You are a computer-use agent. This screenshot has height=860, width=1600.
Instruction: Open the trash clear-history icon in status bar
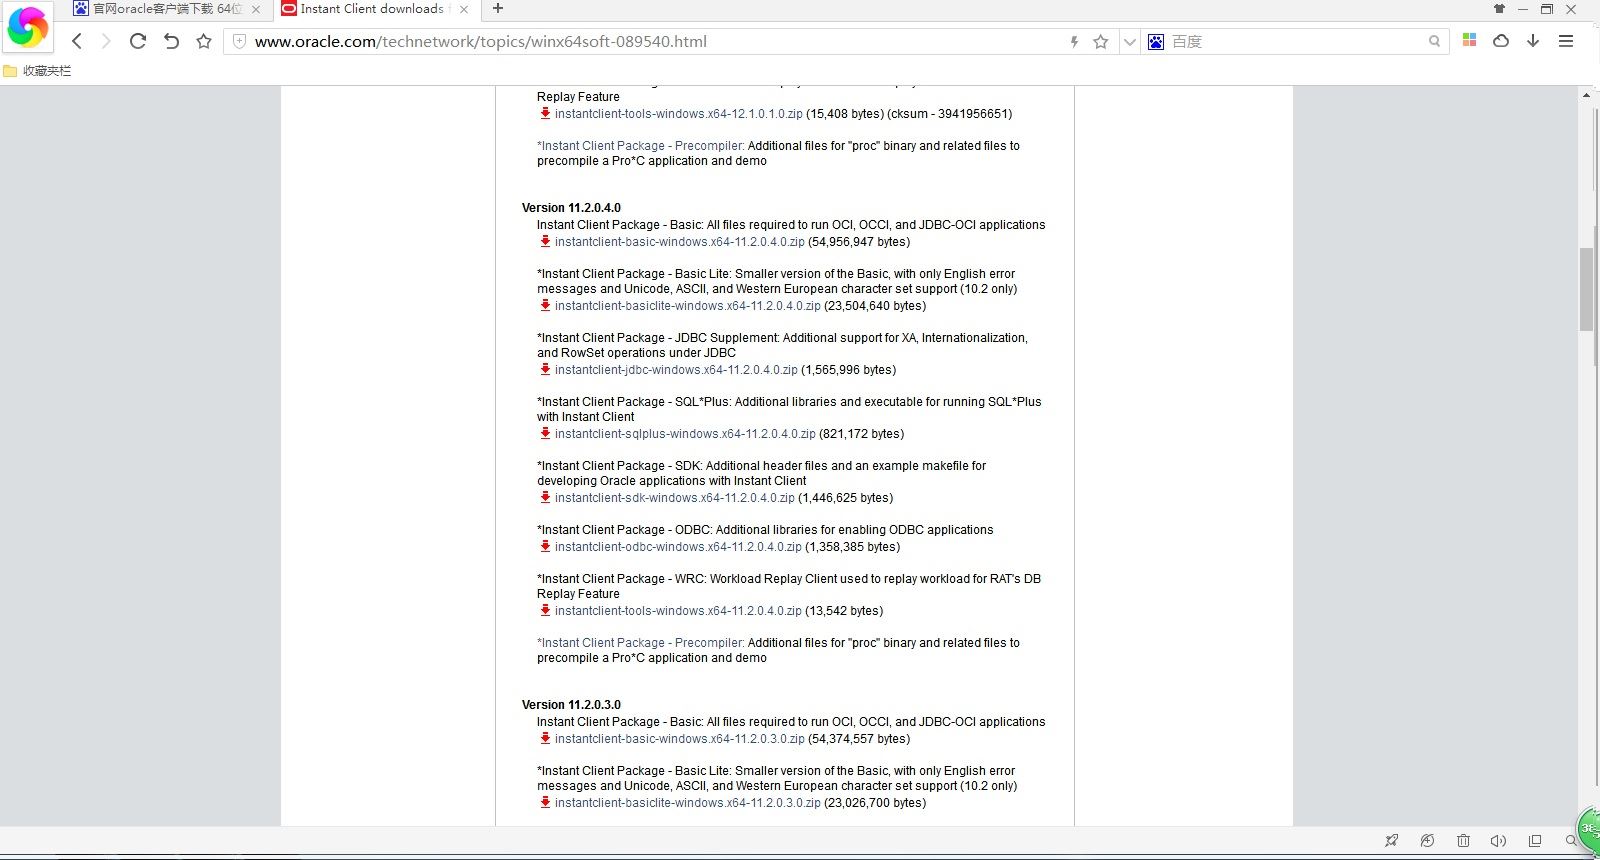click(1463, 841)
